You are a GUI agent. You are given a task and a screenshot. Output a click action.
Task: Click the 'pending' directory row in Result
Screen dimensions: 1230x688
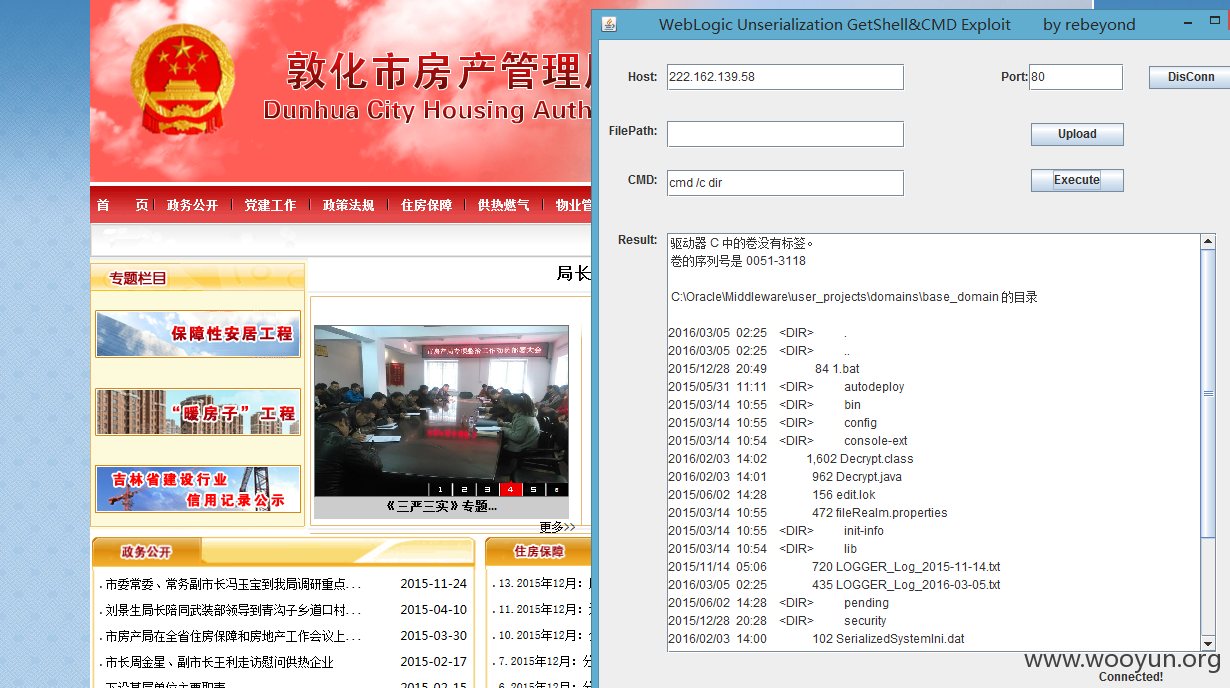(779, 603)
